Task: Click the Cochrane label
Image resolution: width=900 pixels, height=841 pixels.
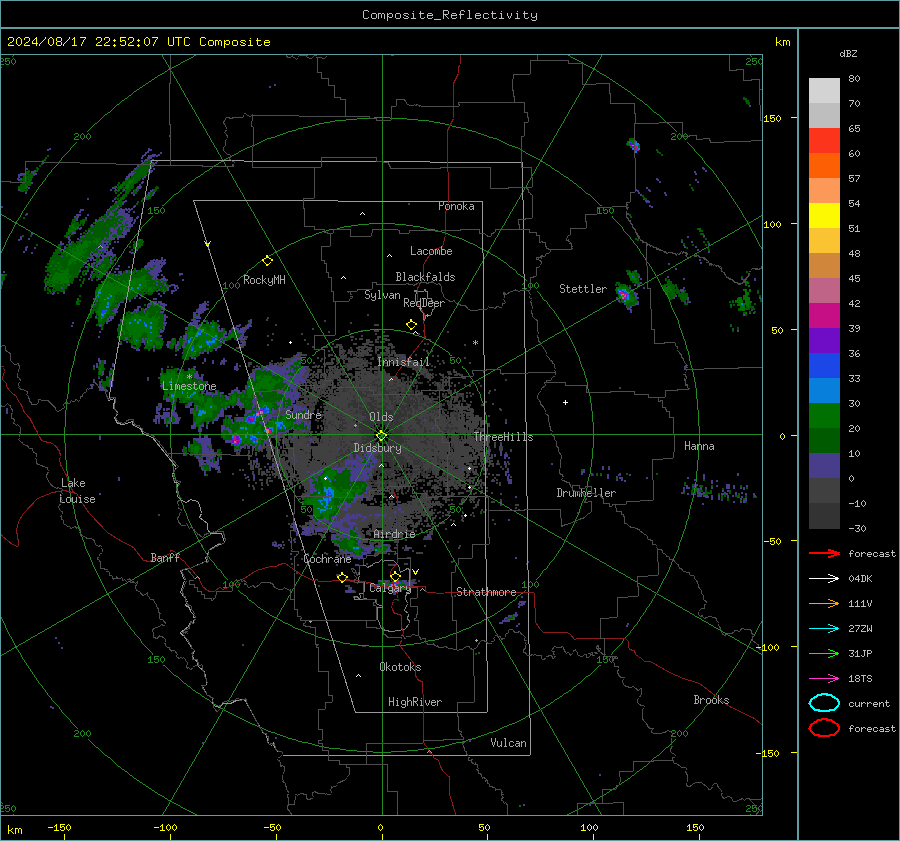Action: pos(327,559)
